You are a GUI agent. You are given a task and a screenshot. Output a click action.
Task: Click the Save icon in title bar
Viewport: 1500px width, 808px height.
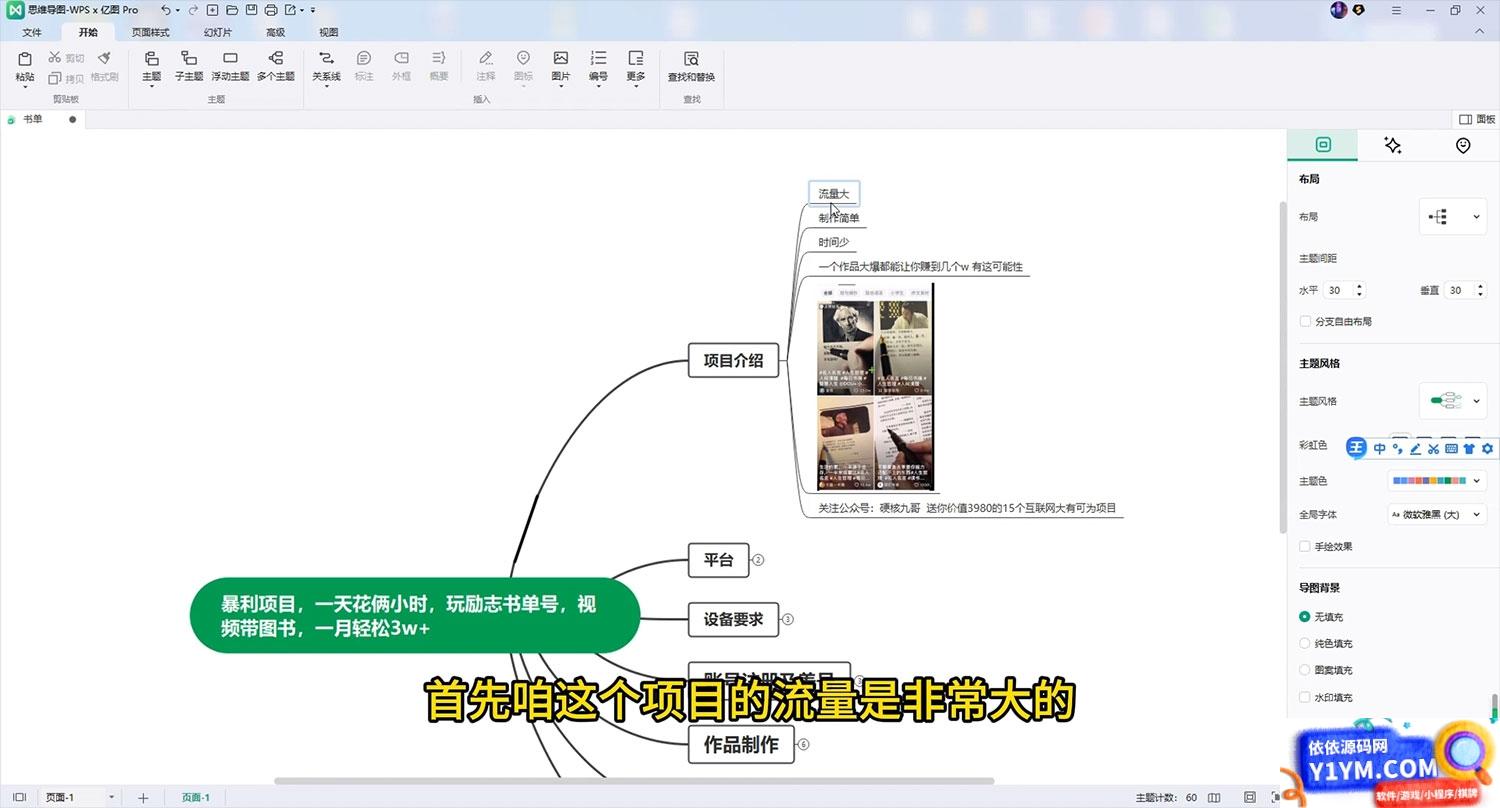[250, 10]
